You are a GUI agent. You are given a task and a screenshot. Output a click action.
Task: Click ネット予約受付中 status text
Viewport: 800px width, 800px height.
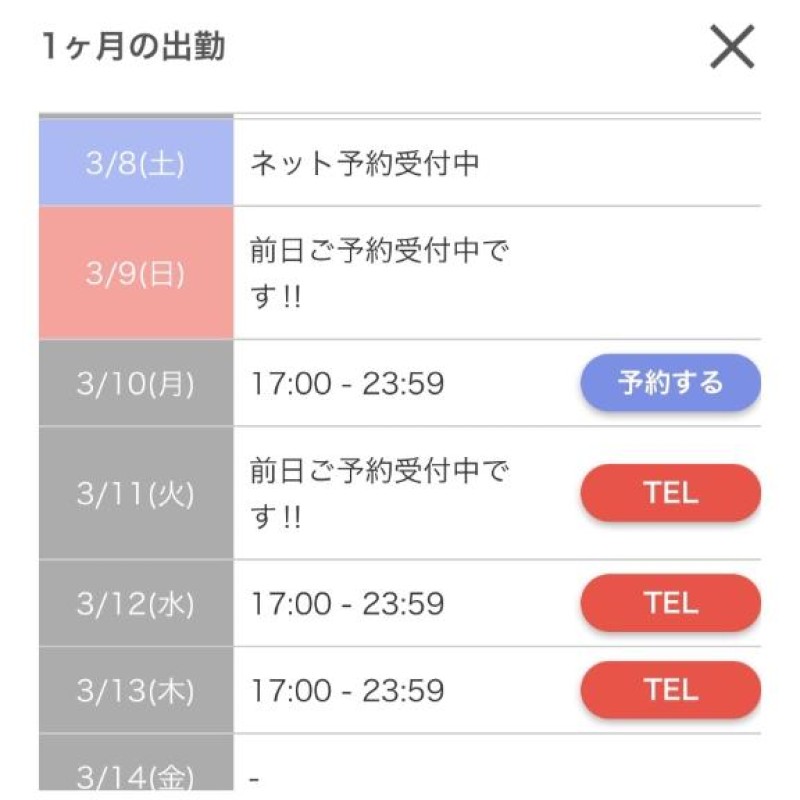[x=365, y=163]
